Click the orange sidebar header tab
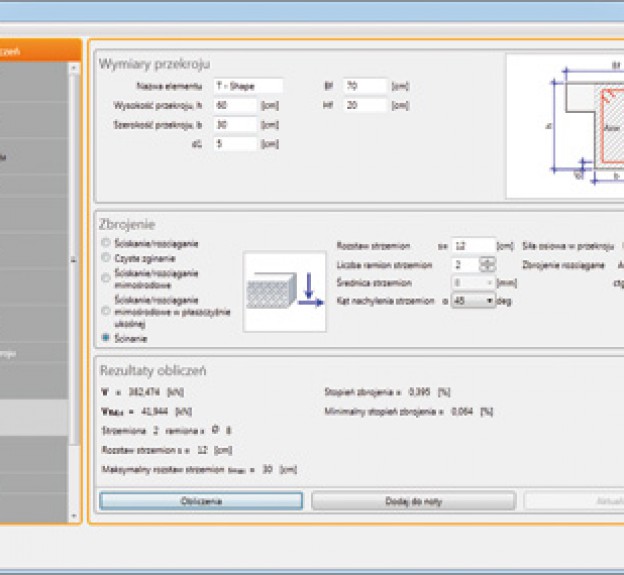 click(40, 49)
